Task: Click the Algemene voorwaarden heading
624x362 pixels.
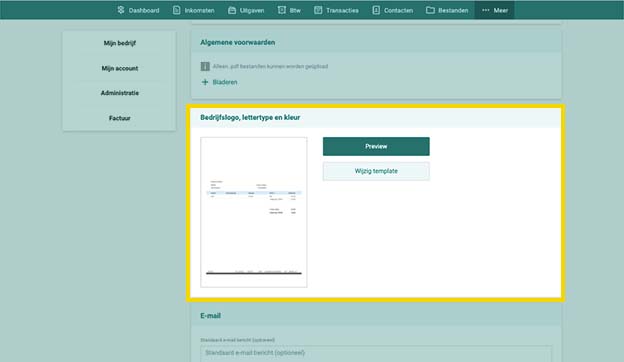Action: (x=238, y=42)
